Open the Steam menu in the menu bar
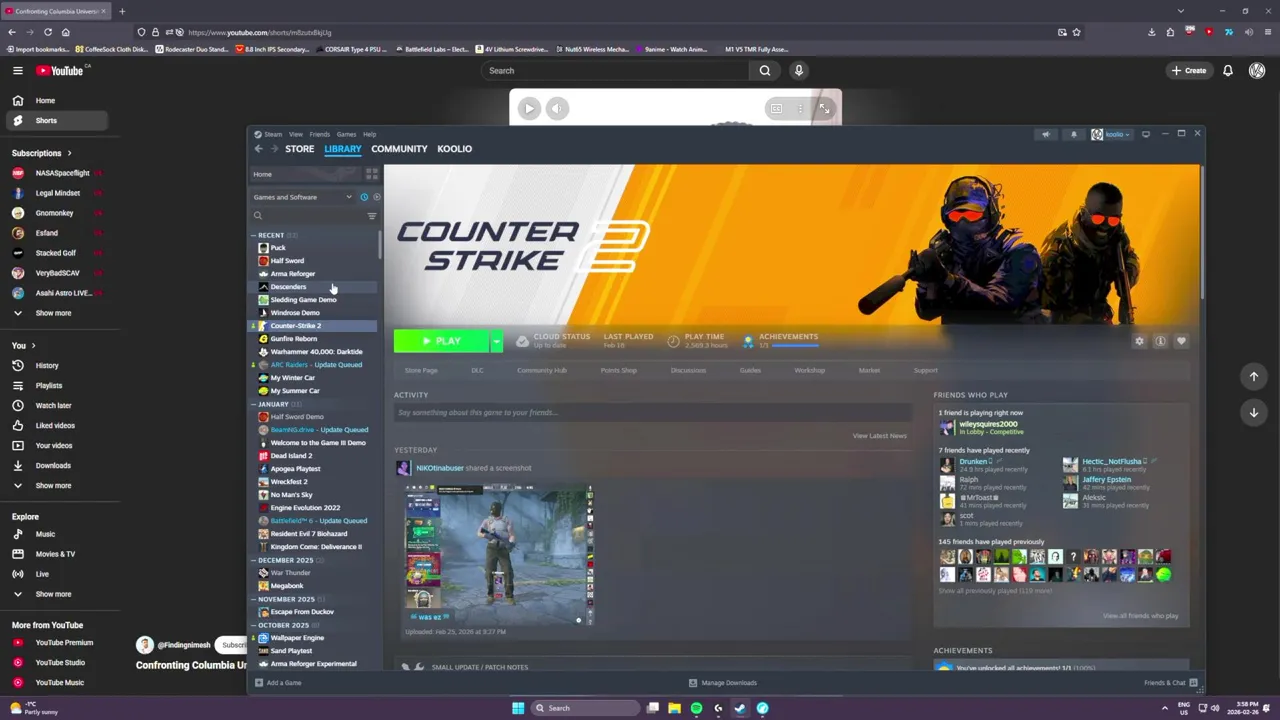The width and height of the screenshot is (1280, 720). pyautogui.click(x=273, y=134)
